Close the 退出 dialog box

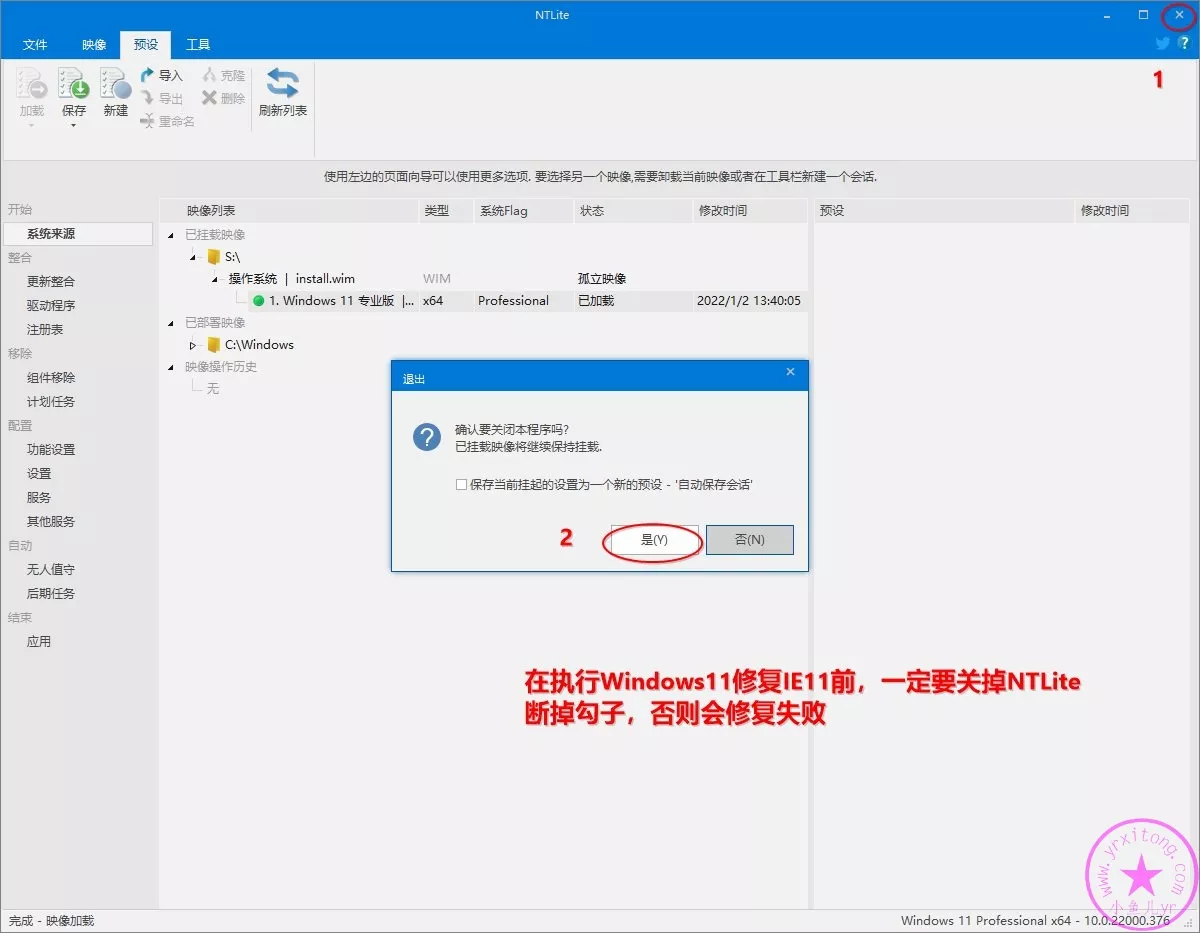[790, 372]
